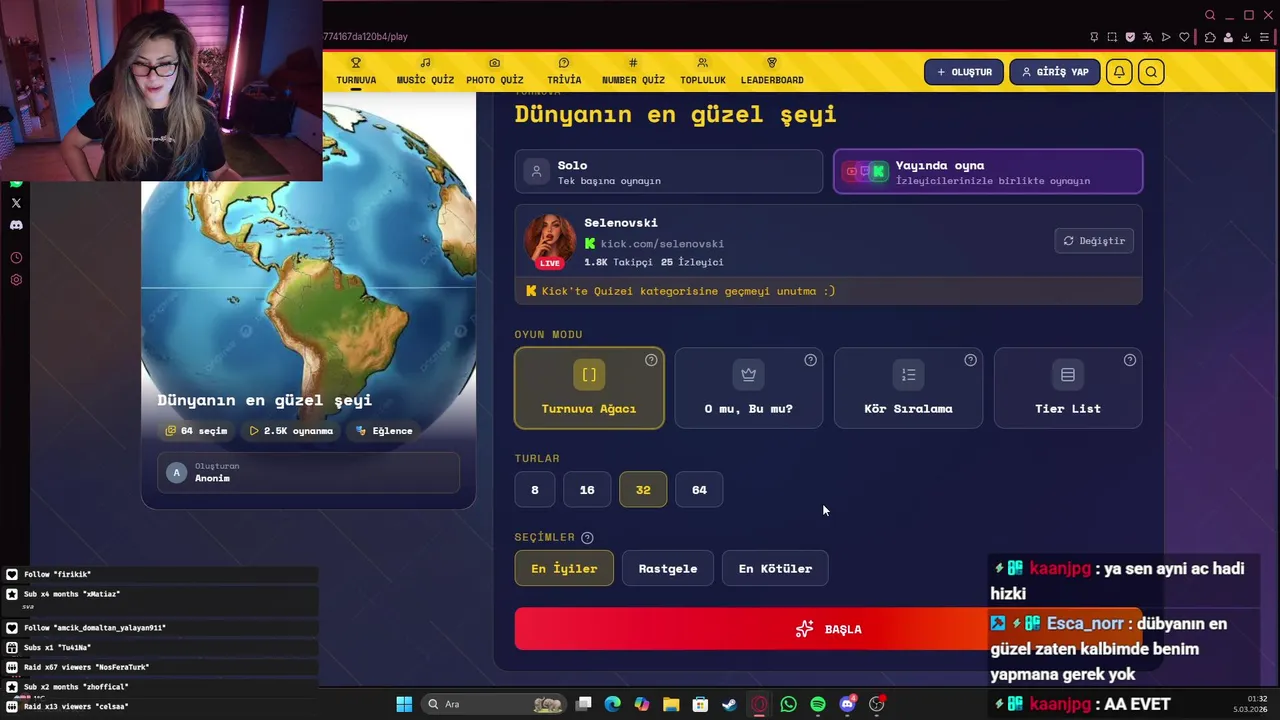
Task: Go to the Leaderboard tab
Action: (772, 72)
